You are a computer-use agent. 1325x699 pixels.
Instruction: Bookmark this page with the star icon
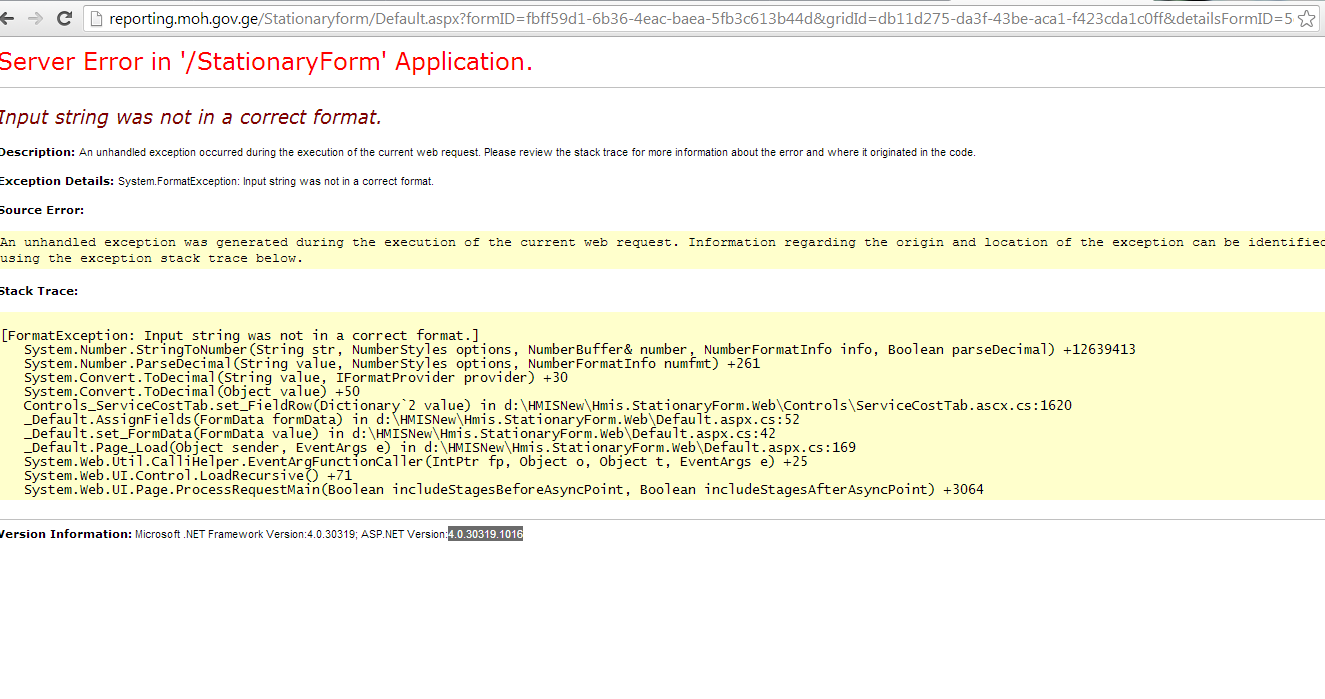[x=1306, y=19]
